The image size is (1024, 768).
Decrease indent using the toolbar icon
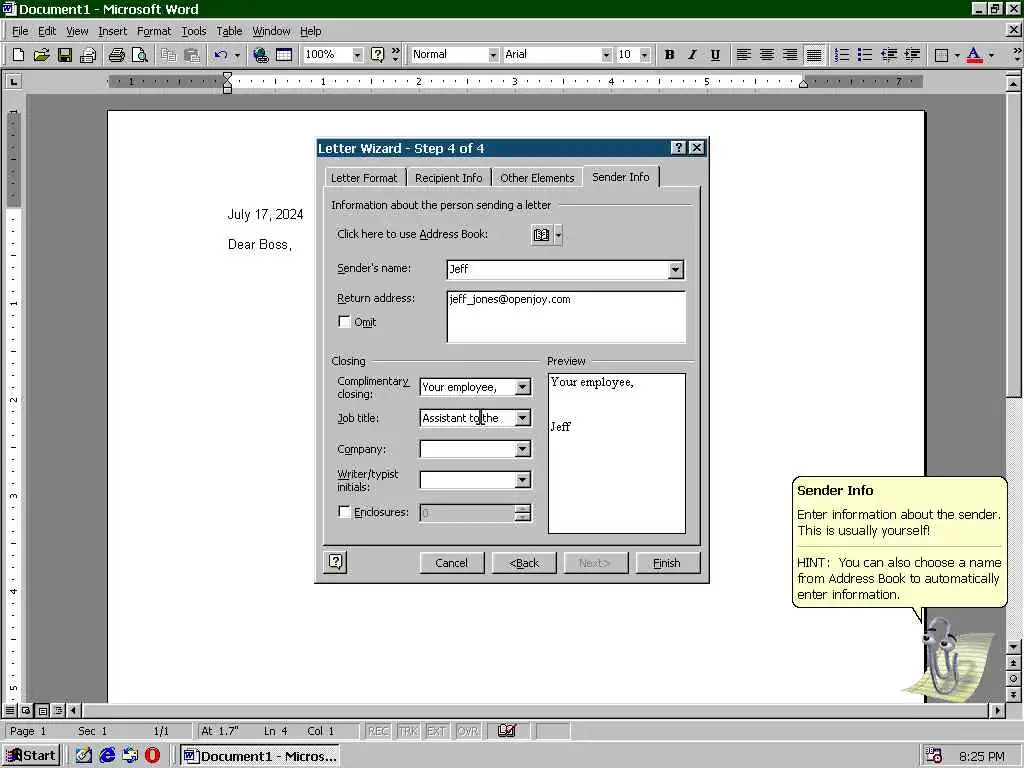(x=888, y=55)
